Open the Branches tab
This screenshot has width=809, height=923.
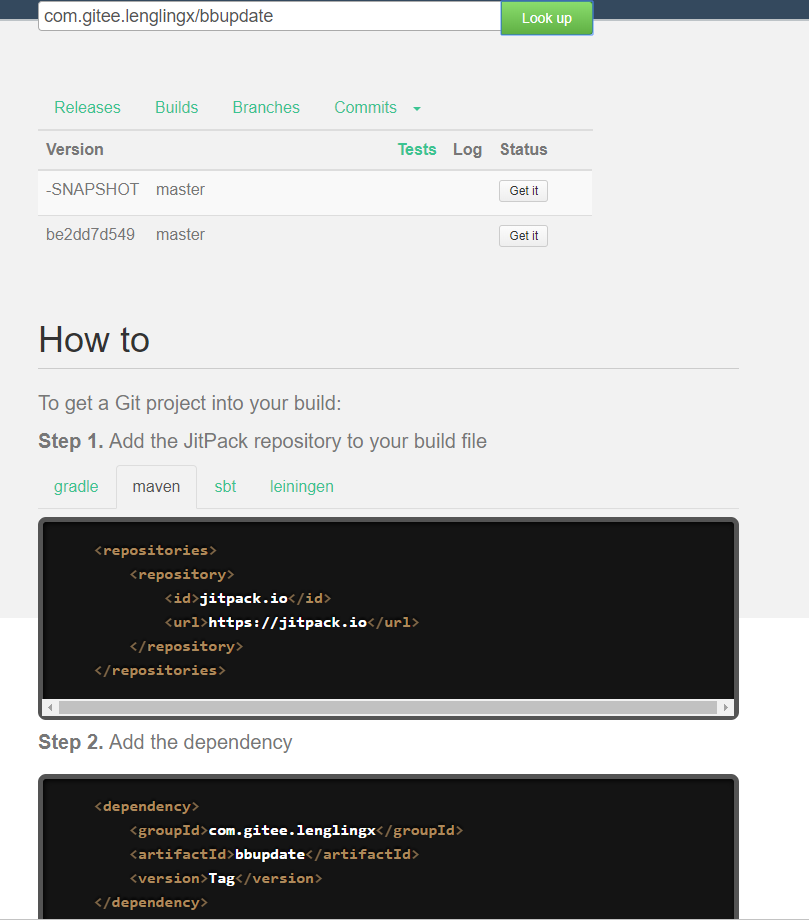266,107
